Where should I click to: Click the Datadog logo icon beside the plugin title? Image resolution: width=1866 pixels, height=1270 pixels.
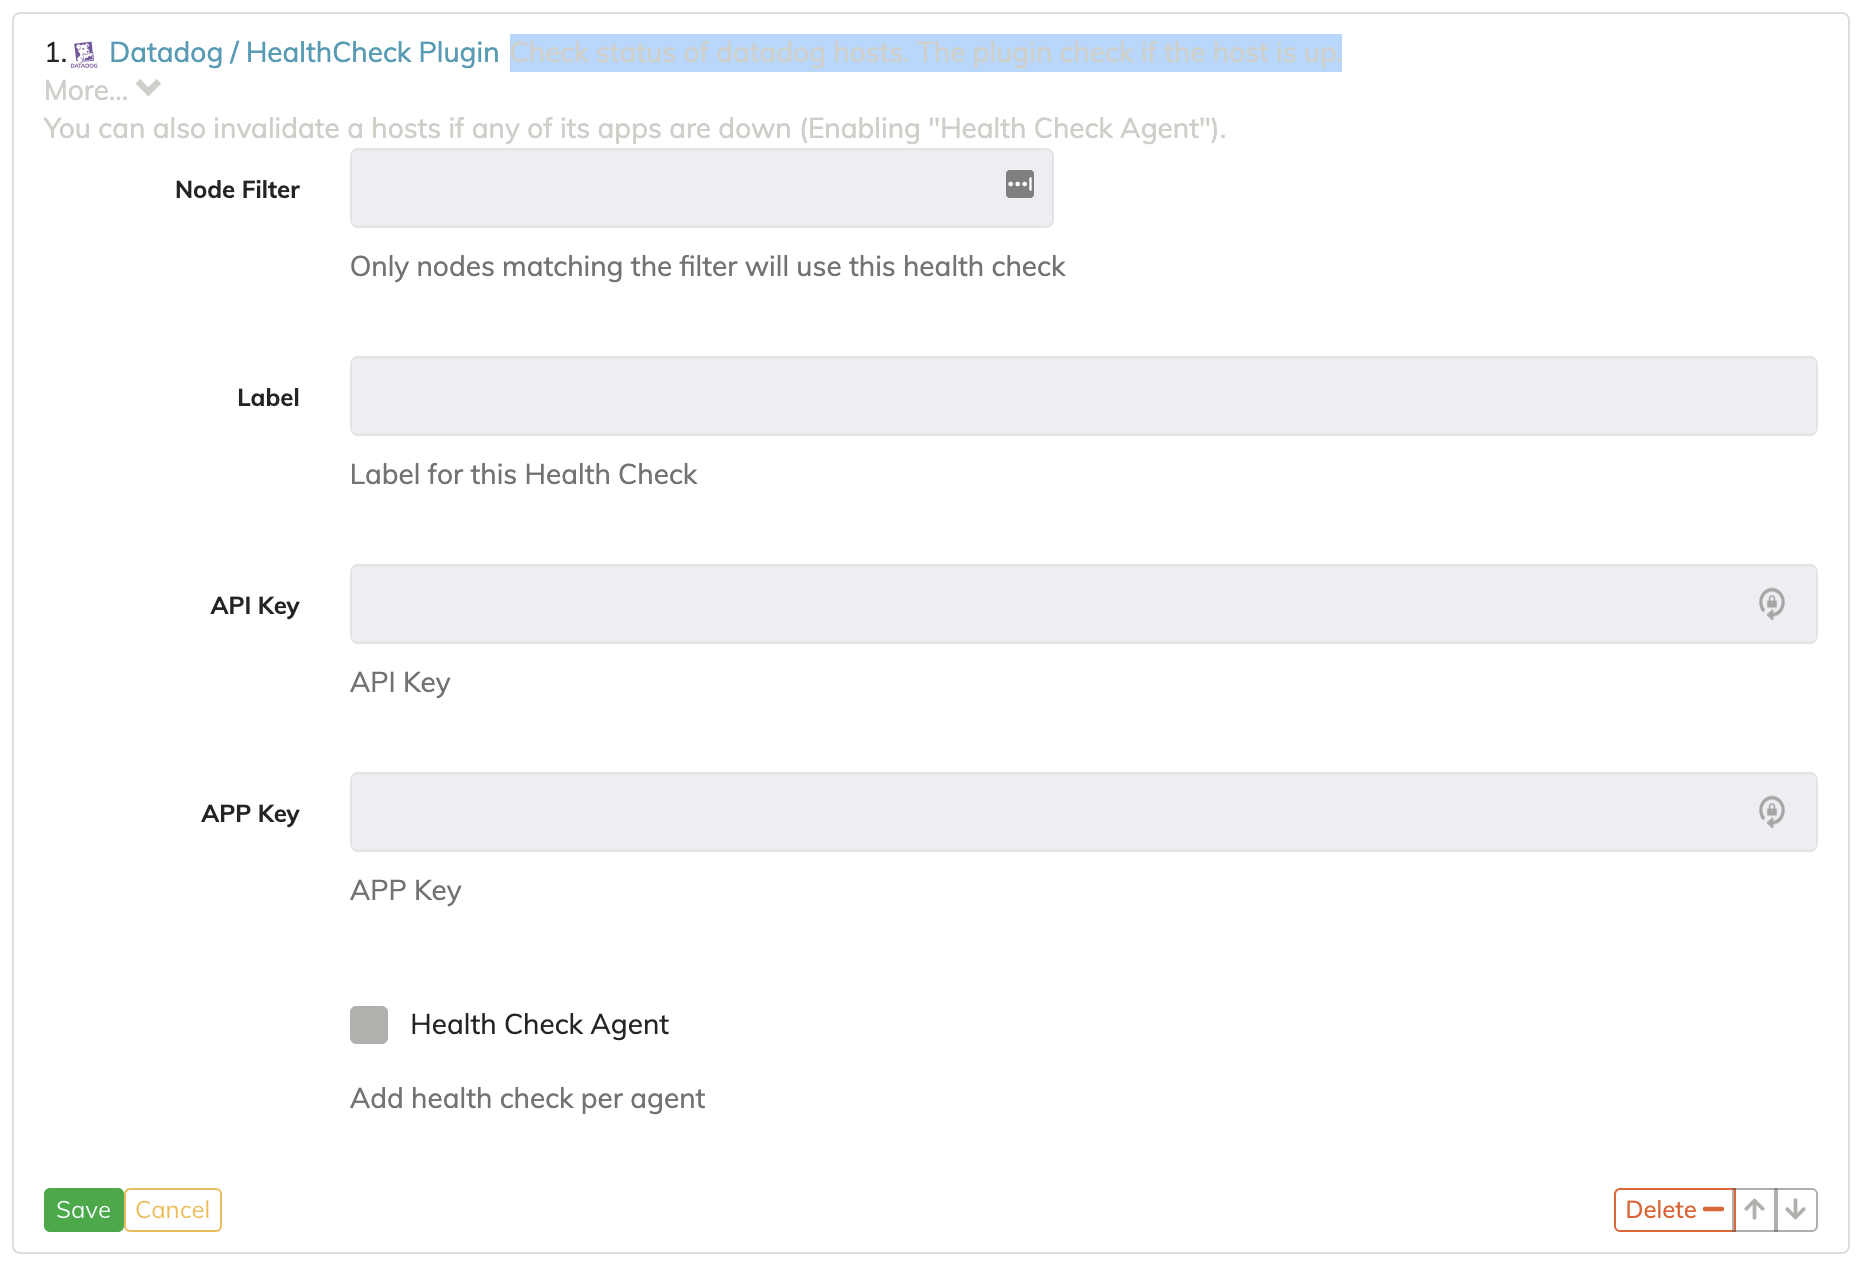pyautogui.click(x=85, y=54)
